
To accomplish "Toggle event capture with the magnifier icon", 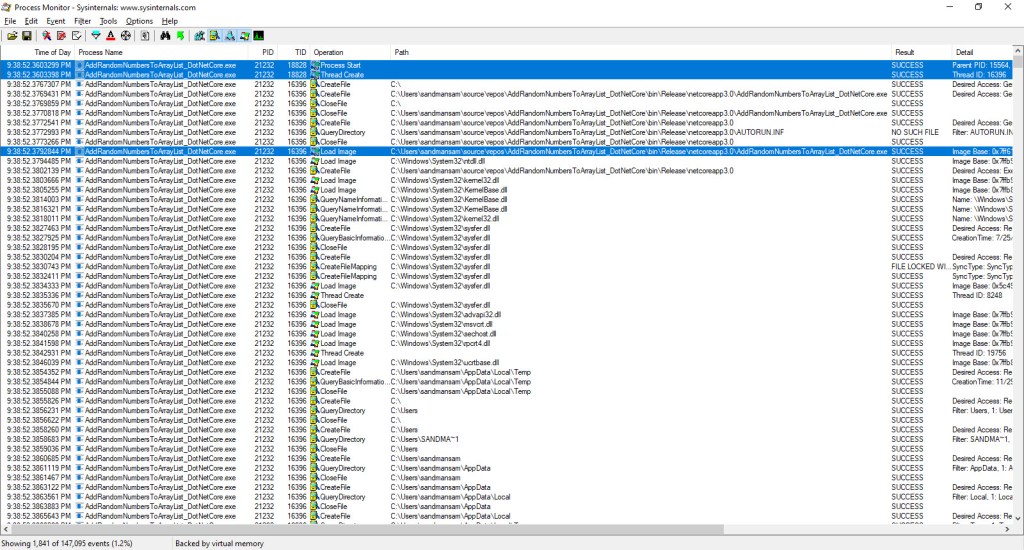I will coord(46,35).
